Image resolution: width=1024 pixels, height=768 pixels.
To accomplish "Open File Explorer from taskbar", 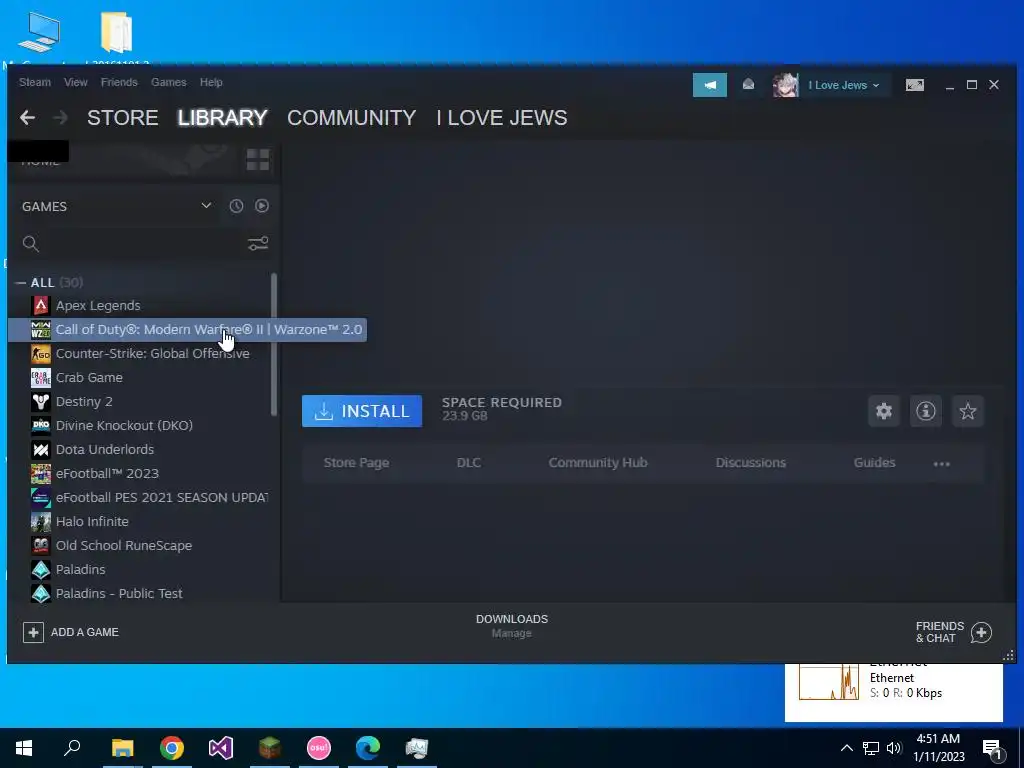I will 123,748.
